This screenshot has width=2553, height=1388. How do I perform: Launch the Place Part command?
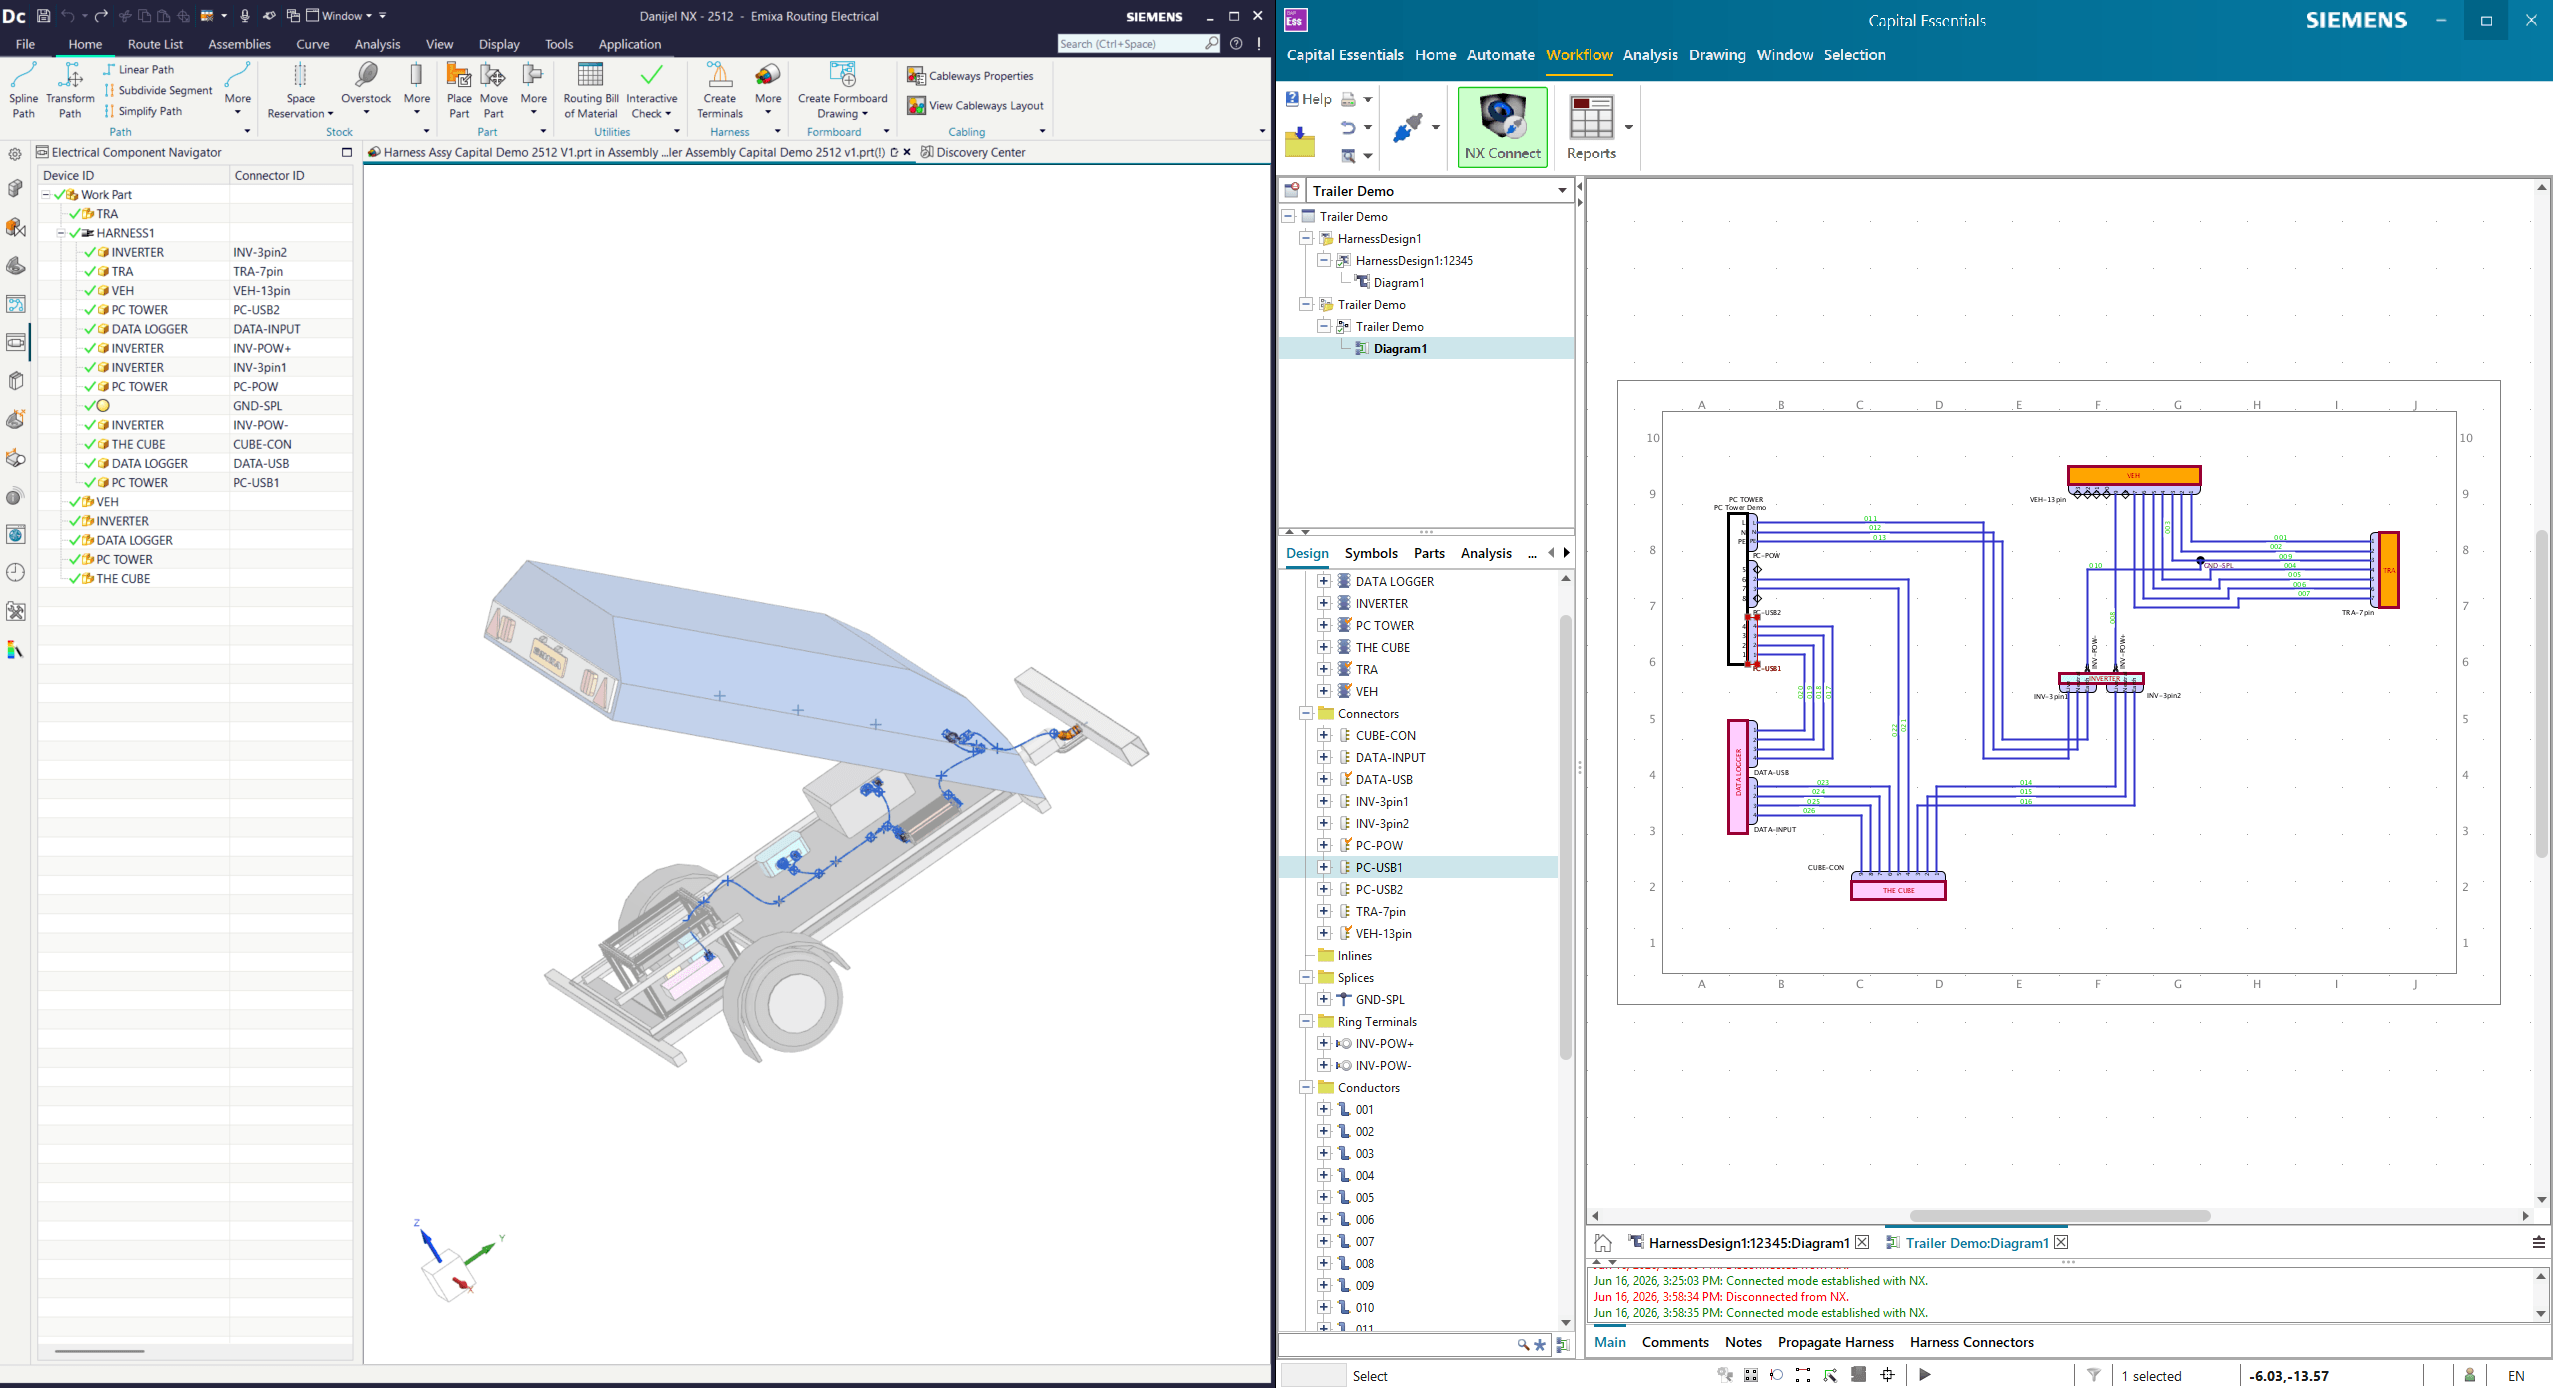coord(459,90)
